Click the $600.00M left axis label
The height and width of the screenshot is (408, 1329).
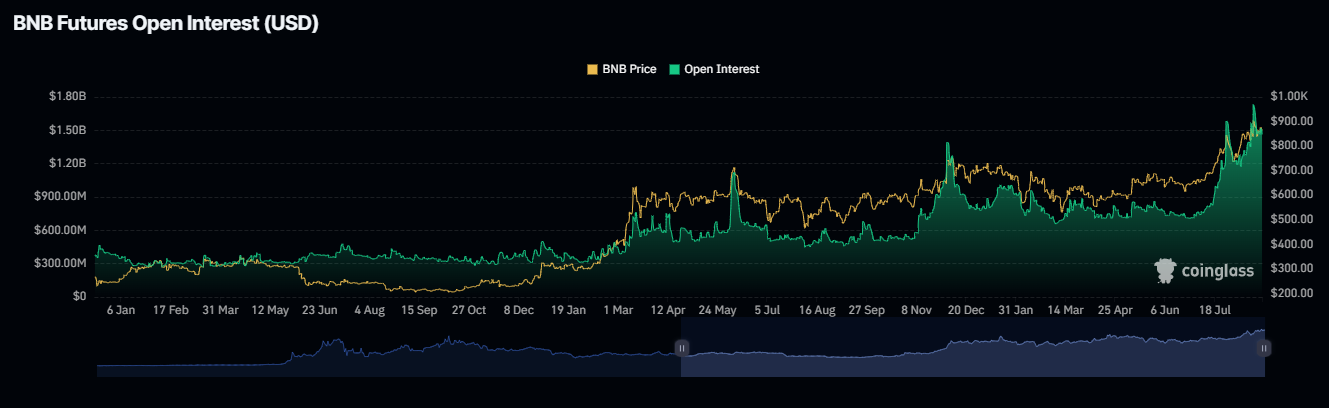coord(63,230)
